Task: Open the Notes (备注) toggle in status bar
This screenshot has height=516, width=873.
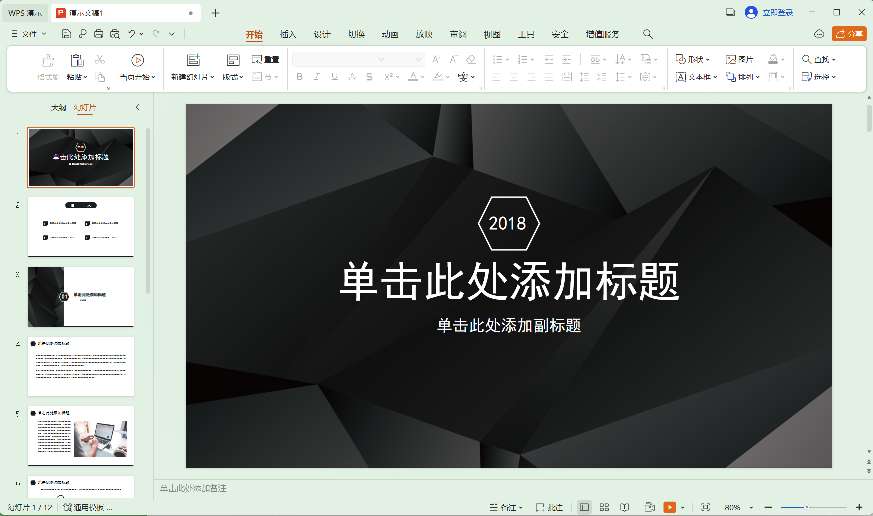Action: pyautogui.click(x=506, y=507)
